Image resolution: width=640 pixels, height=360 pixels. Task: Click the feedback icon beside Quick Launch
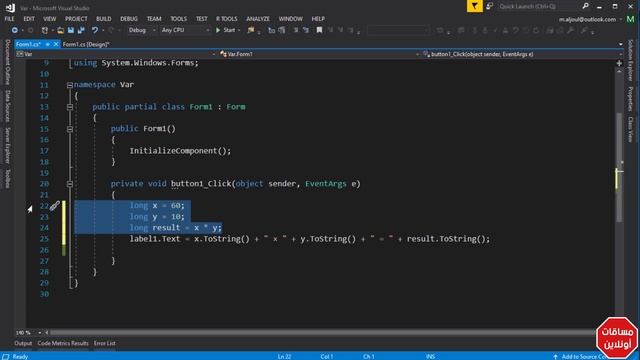pos(489,6)
